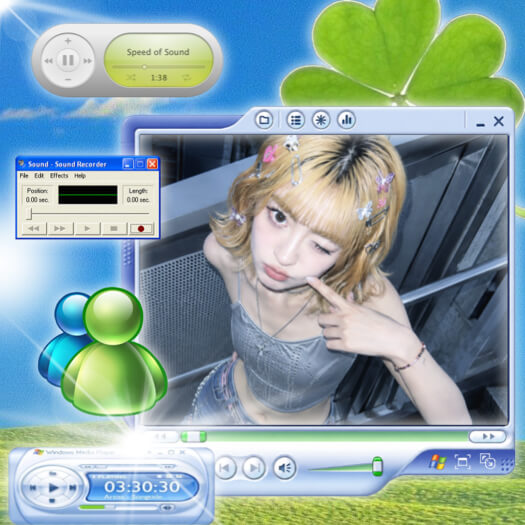
Task: Click the Speed of Sound progress slider
Action: pyautogui.click(x=158, y=67)
